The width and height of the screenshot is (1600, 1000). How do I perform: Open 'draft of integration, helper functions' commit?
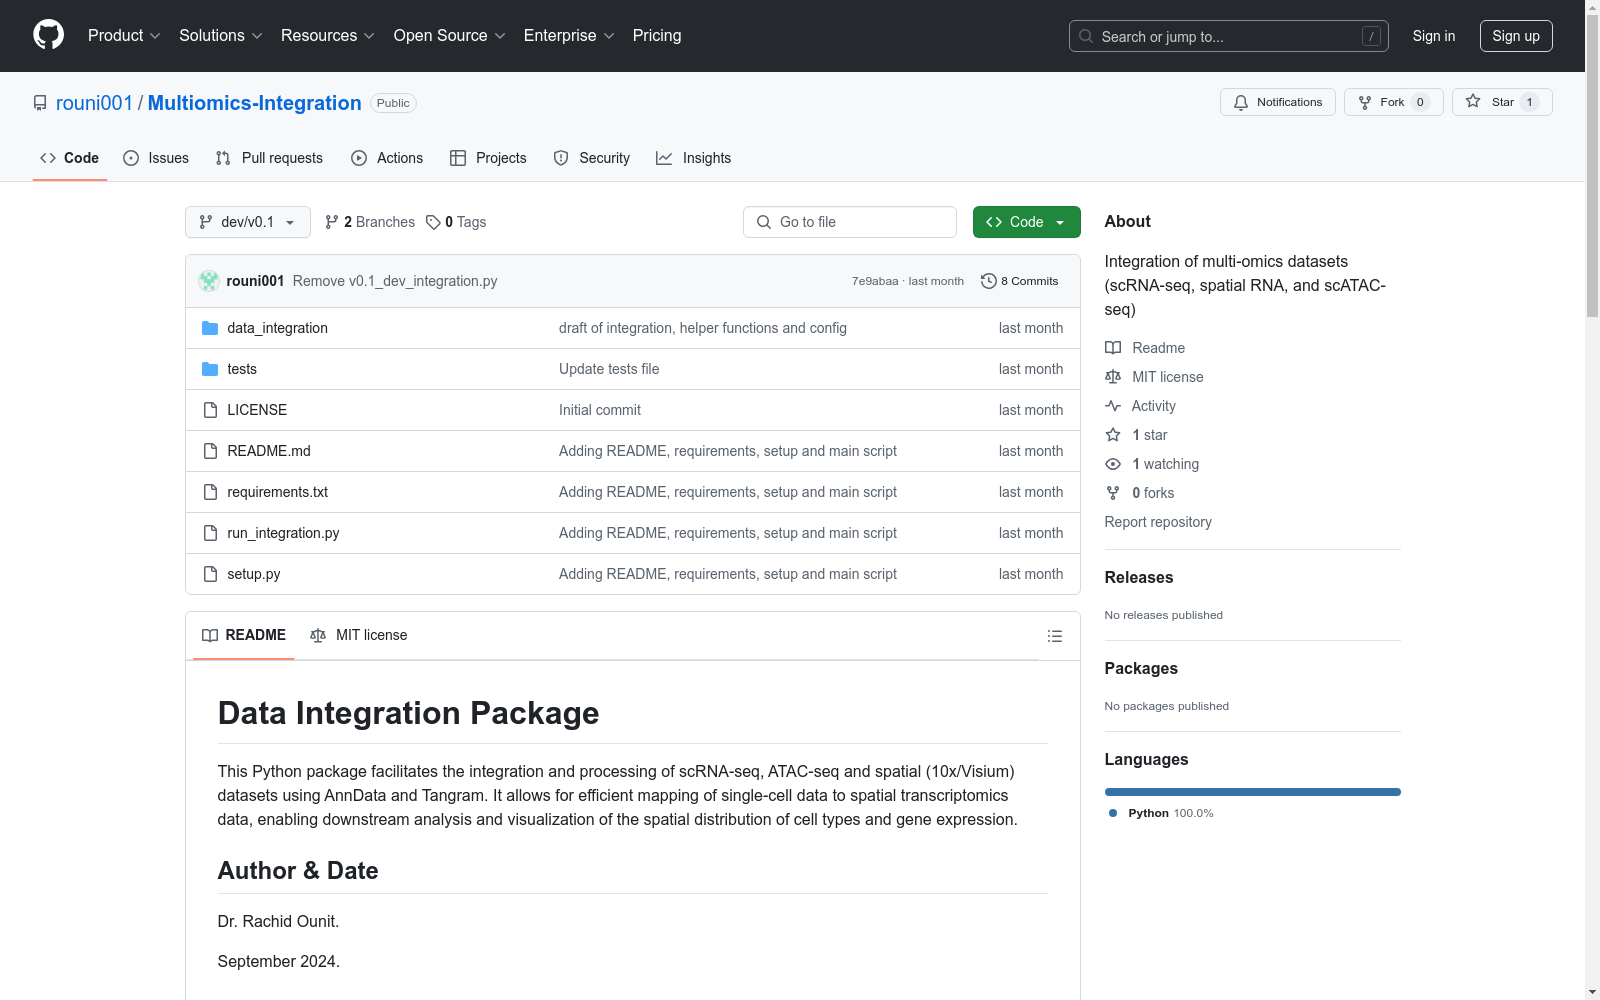tap(703, 328)
